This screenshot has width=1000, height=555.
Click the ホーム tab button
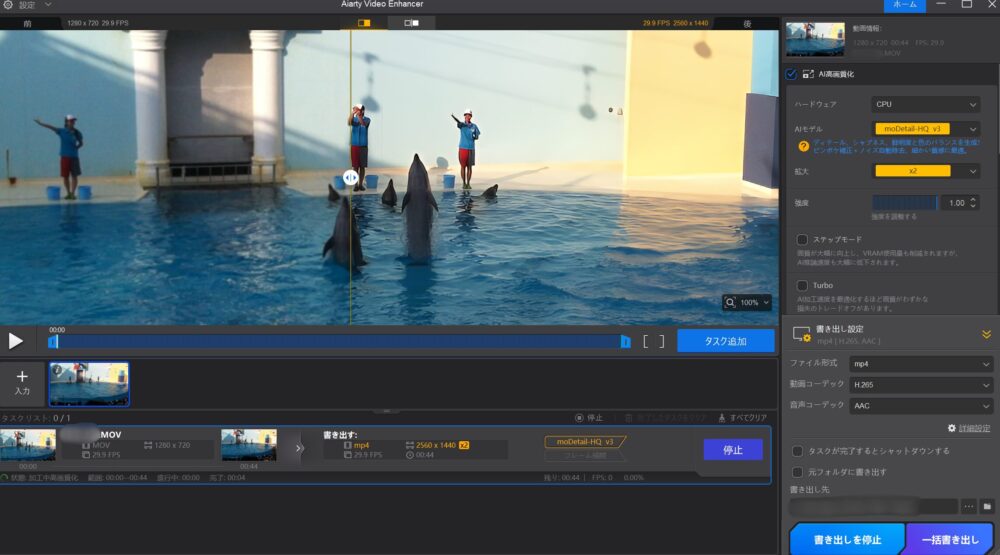click(904, 5)
